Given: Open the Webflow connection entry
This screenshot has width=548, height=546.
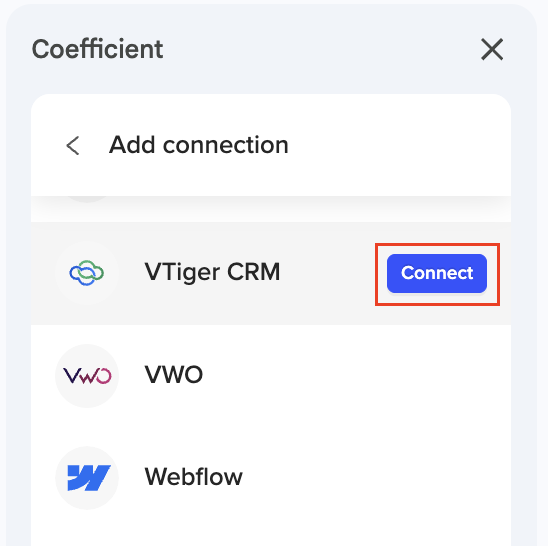Looking at the screenshot, I should (271, 478).
